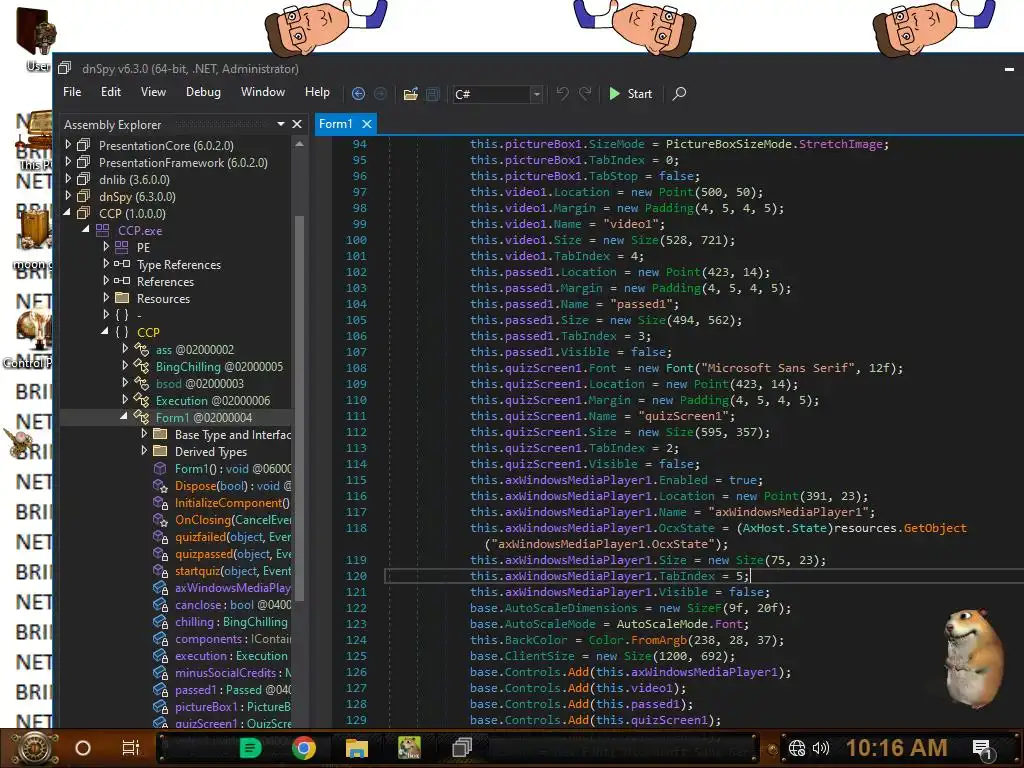This screenshot has width=1024, height=768.
Task: Collapse the CCP.exe module node
Action: pyautogui.click(x=86, y=230)
